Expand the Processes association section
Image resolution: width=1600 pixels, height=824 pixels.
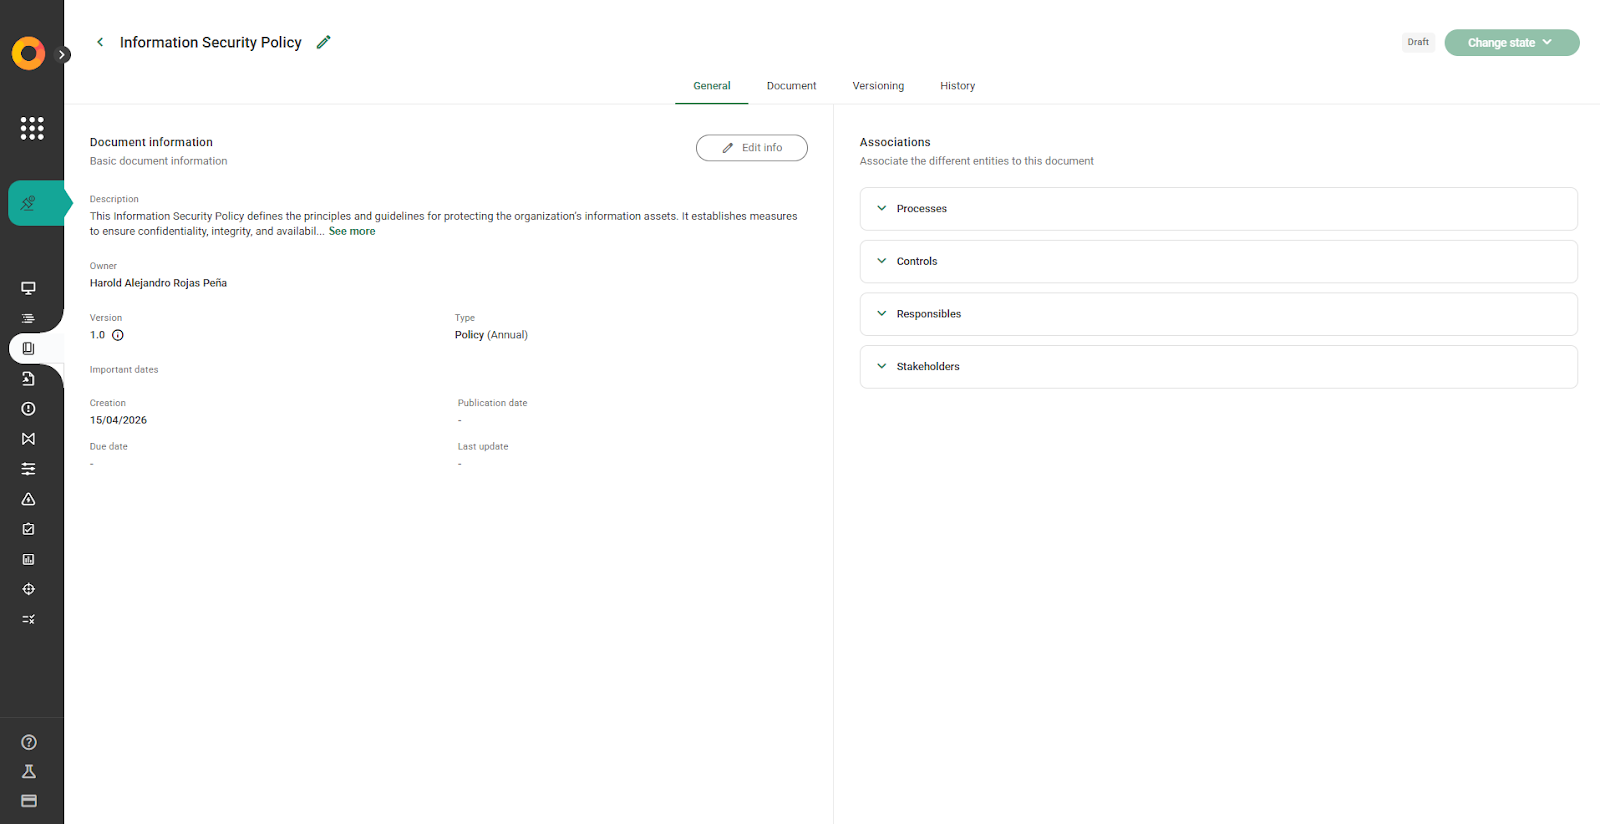tap(1218, 209)
